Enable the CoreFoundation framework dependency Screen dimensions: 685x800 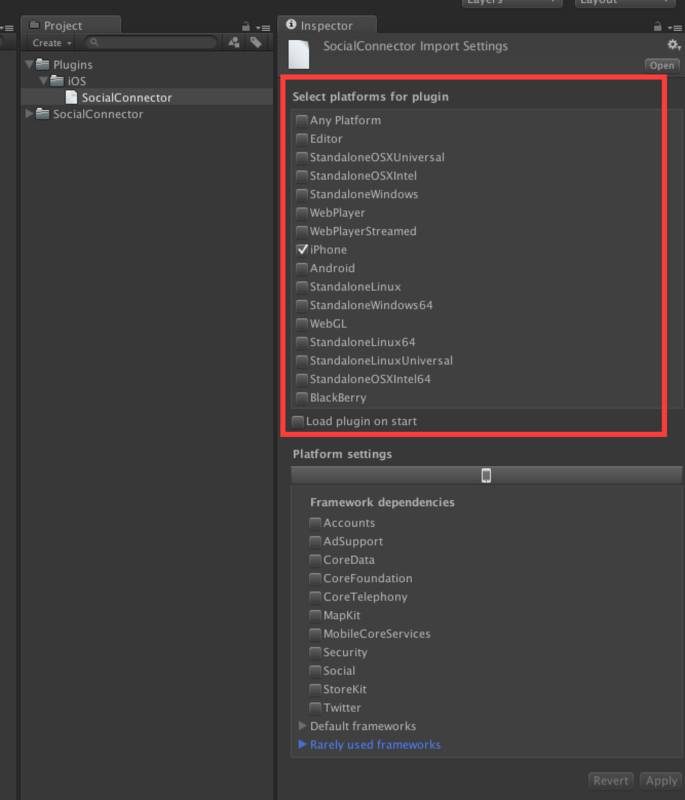315,579
